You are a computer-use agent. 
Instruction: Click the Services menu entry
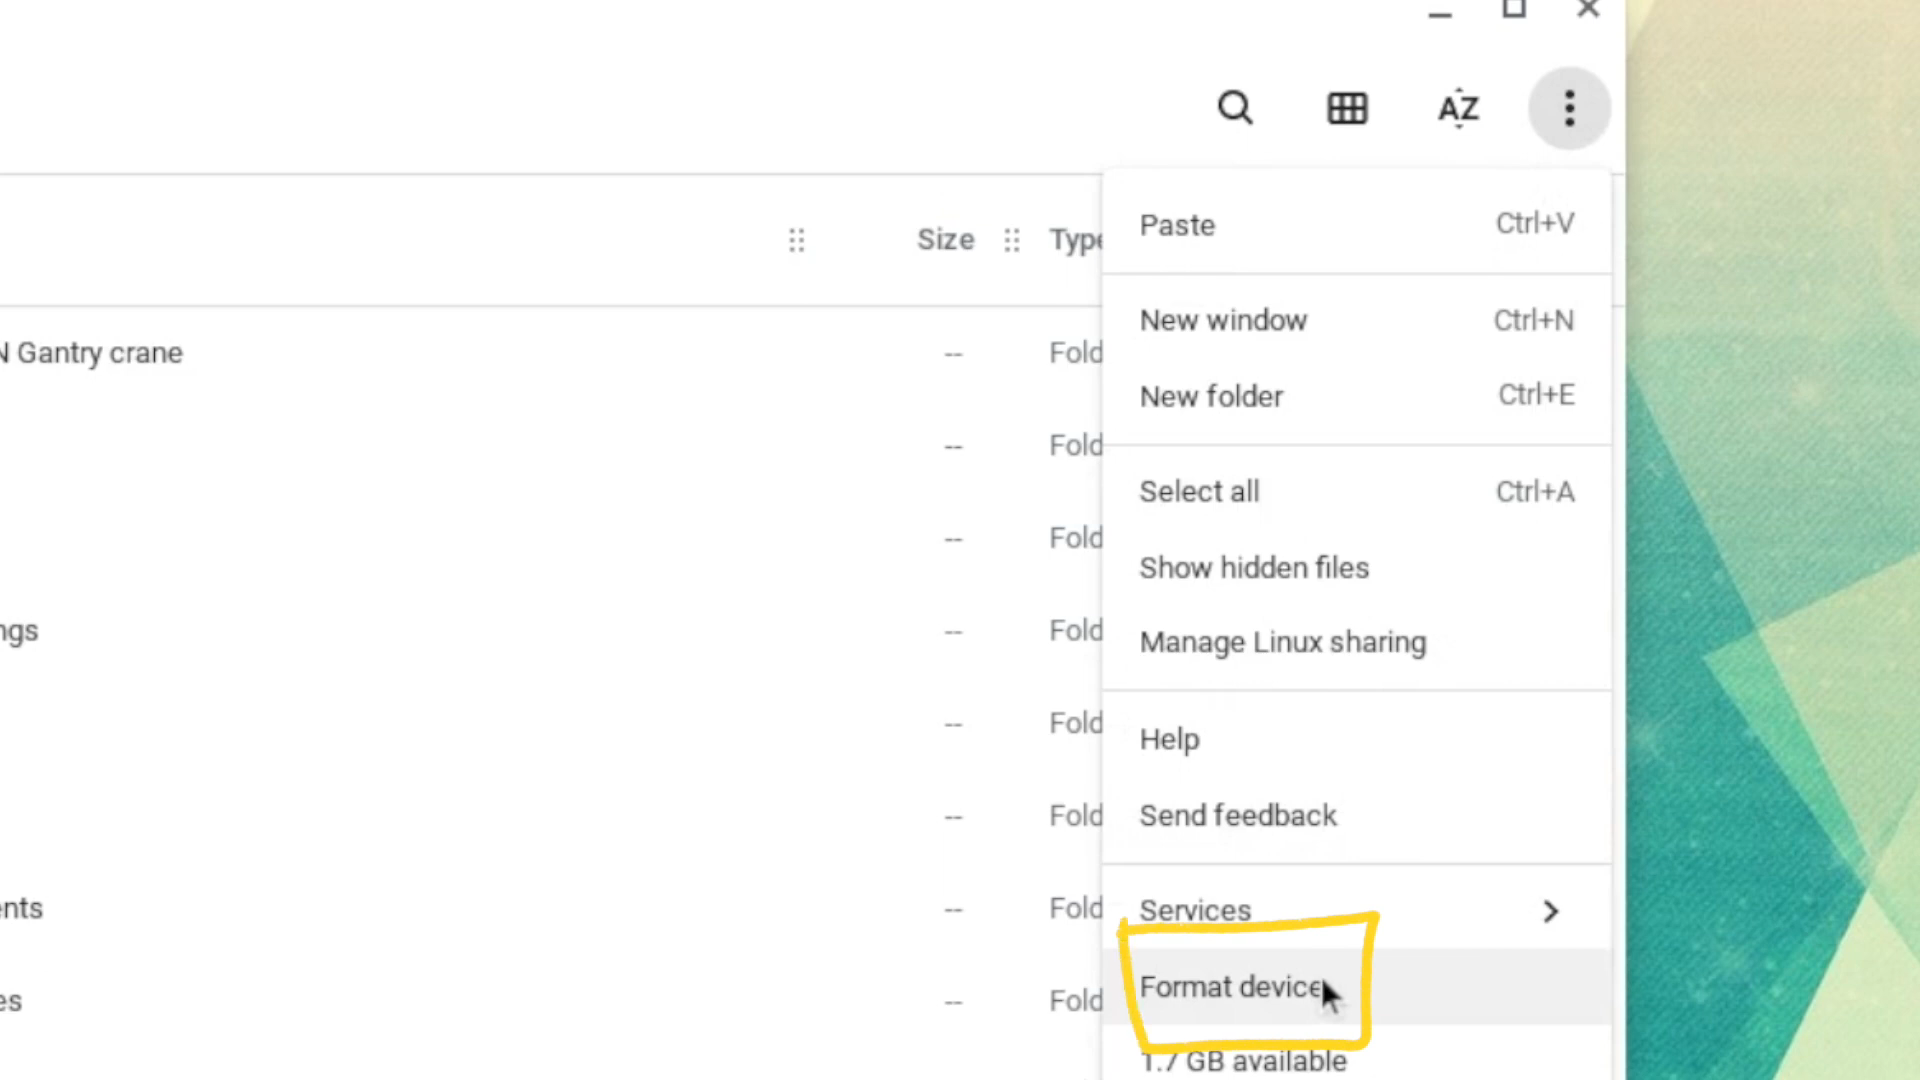click(x=1195, y=911)
